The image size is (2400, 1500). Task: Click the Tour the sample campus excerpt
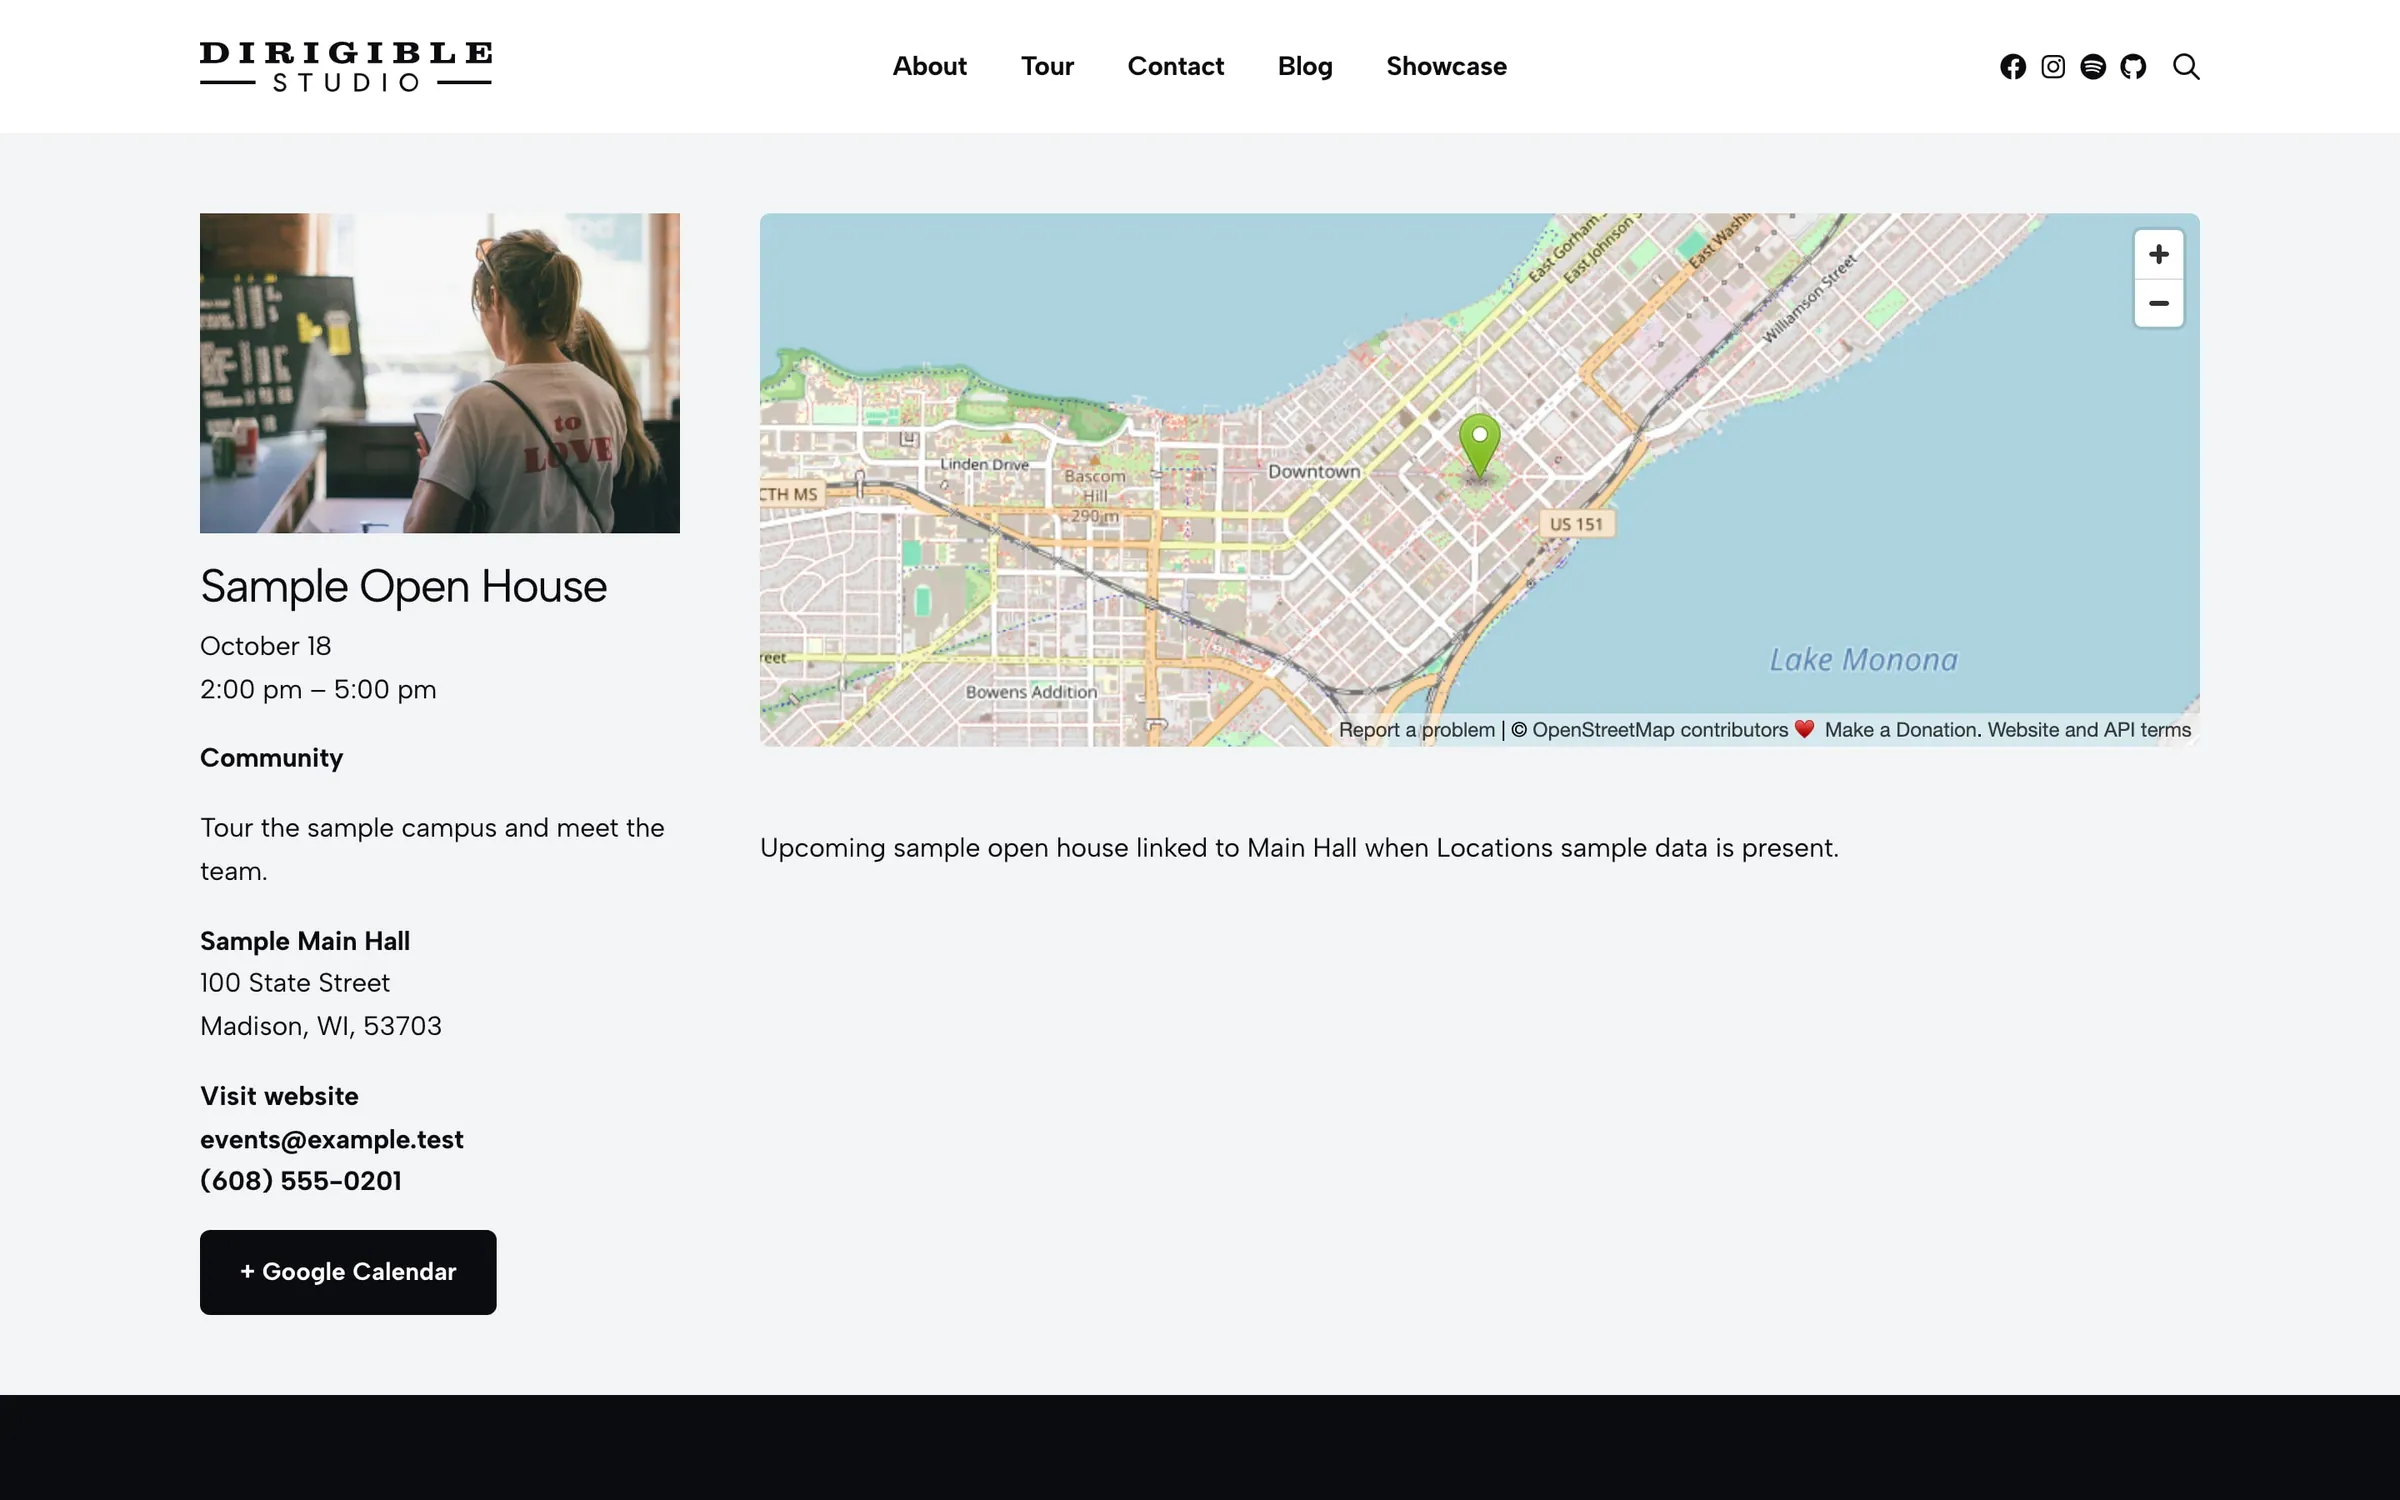tap(432, 849)
